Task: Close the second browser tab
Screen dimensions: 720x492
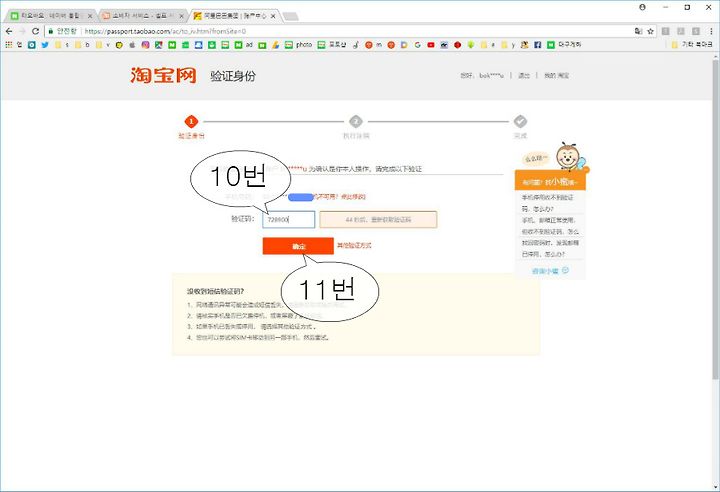Action: click(x=181, y=16)
